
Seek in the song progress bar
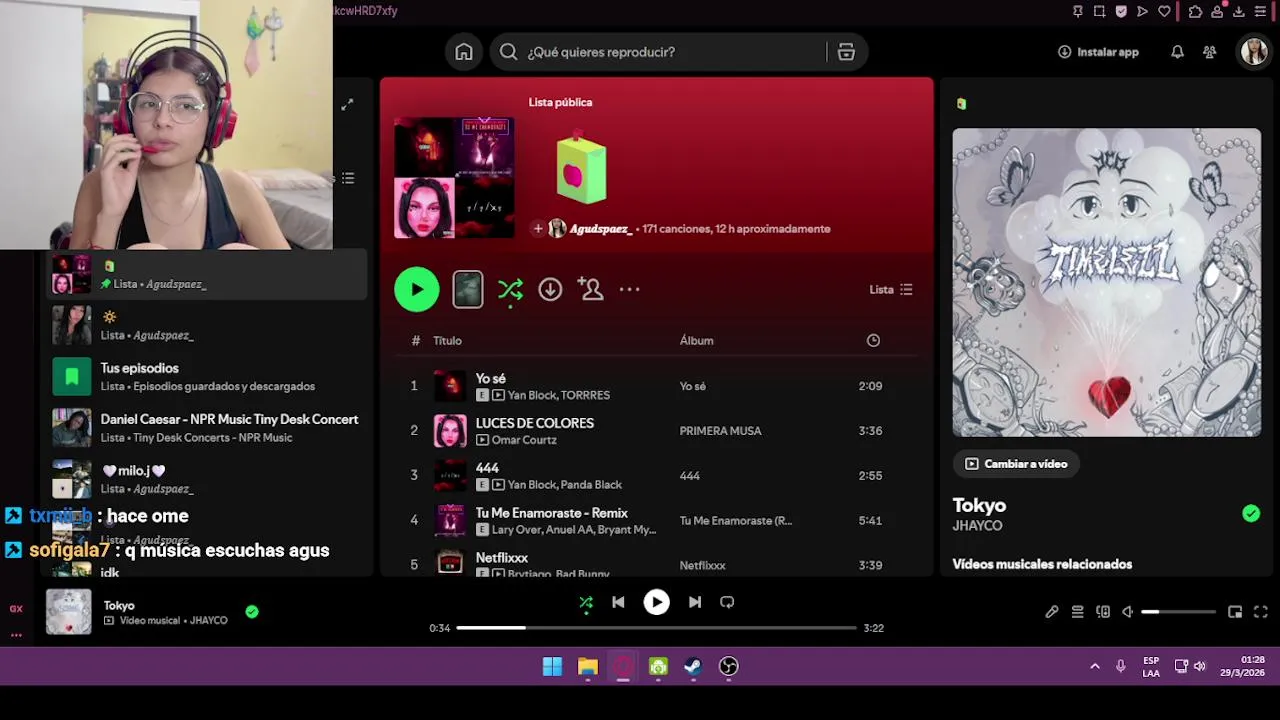pyautogui.click(x=656, y=628)
